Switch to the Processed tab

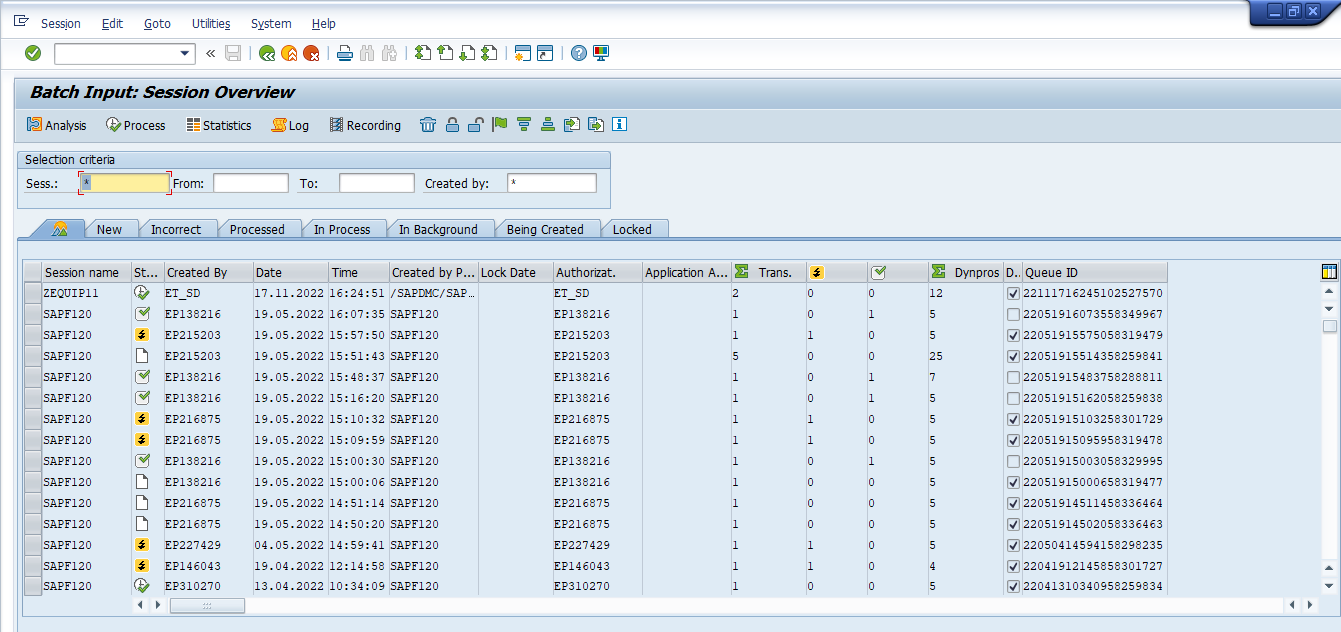pos(257,229)
